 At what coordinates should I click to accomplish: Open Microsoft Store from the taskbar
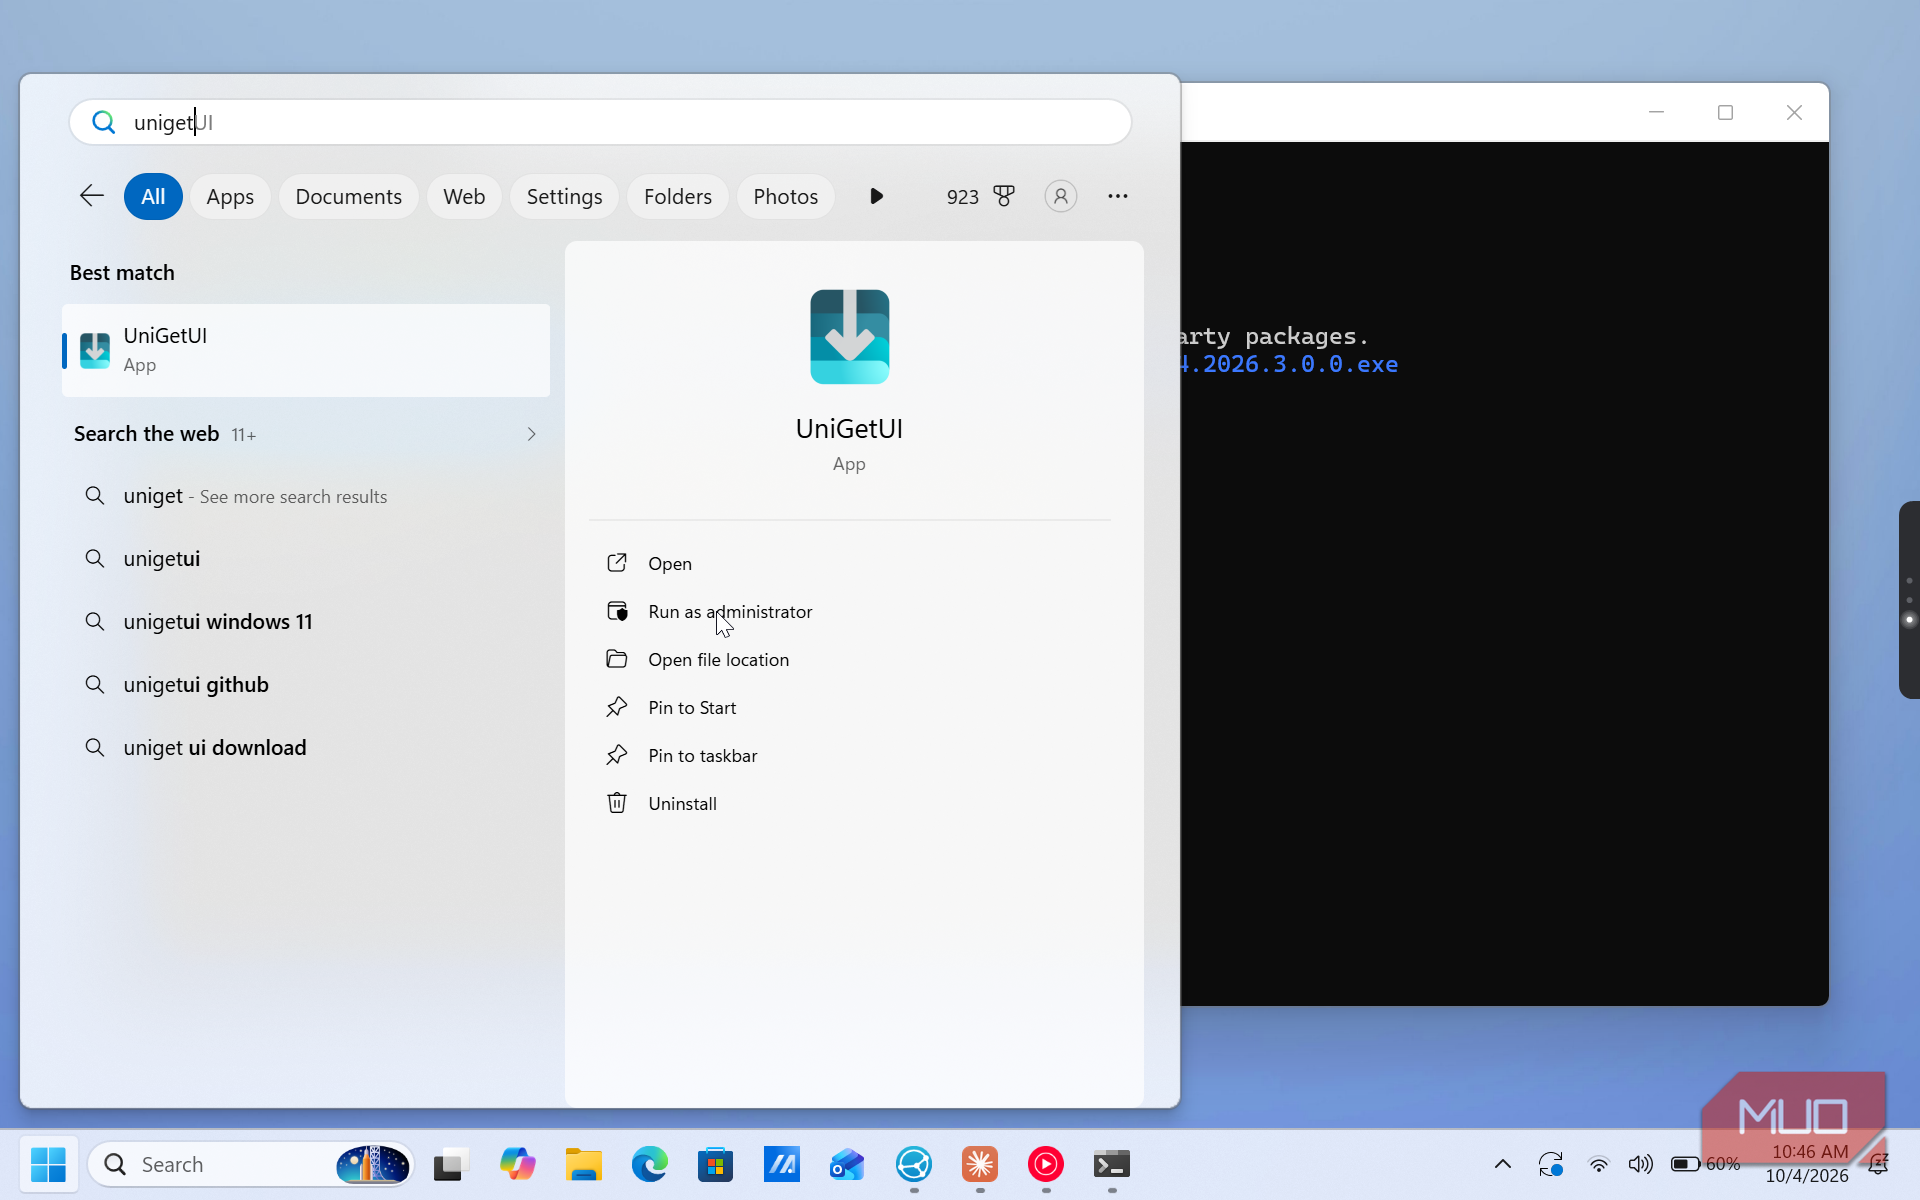pyautogui.click(x=716, y=1164)
